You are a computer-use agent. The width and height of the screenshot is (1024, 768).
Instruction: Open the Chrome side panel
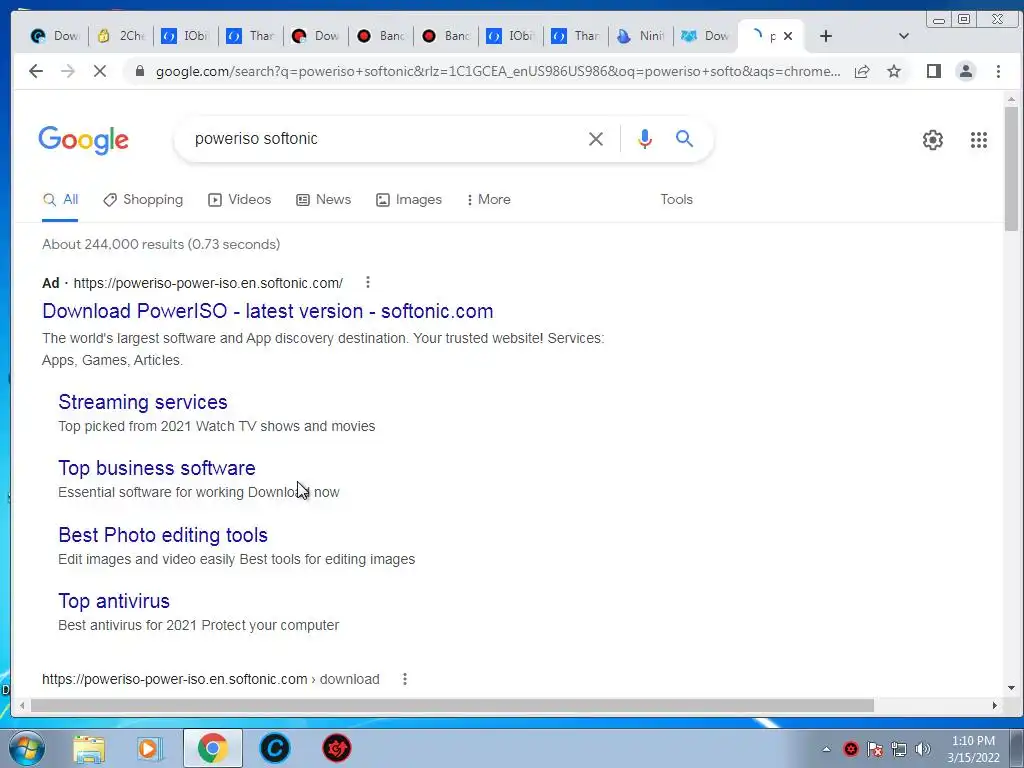point(934,71)
